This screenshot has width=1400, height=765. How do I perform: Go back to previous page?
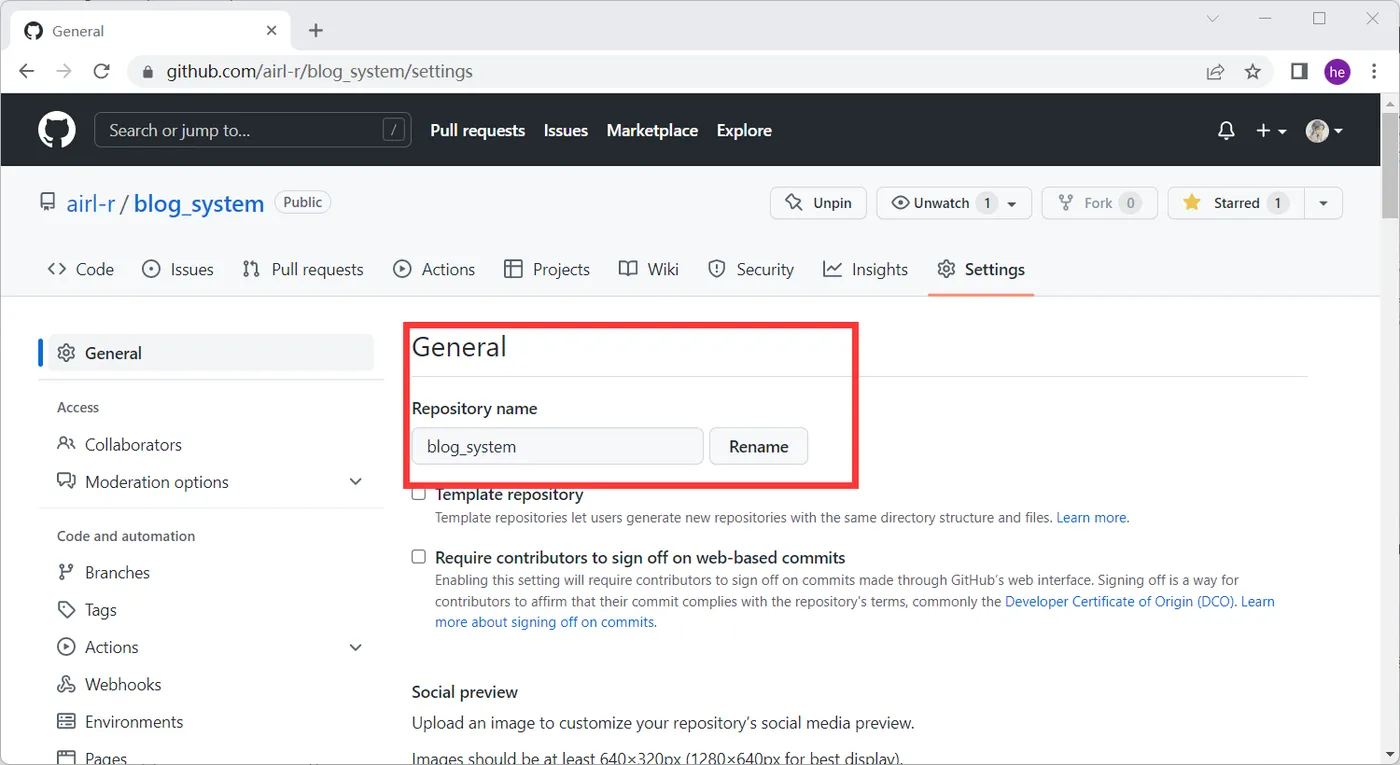coord(27,71)
